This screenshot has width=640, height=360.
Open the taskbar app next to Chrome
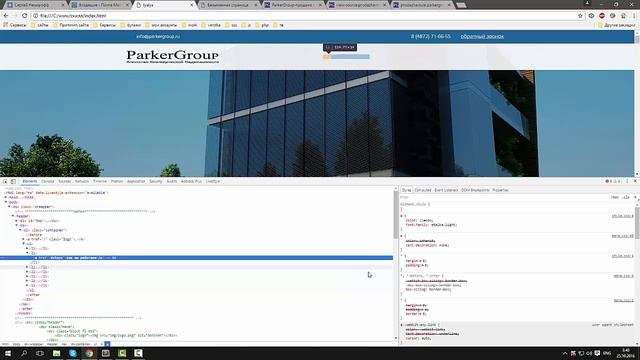click(x=106, y=353)
